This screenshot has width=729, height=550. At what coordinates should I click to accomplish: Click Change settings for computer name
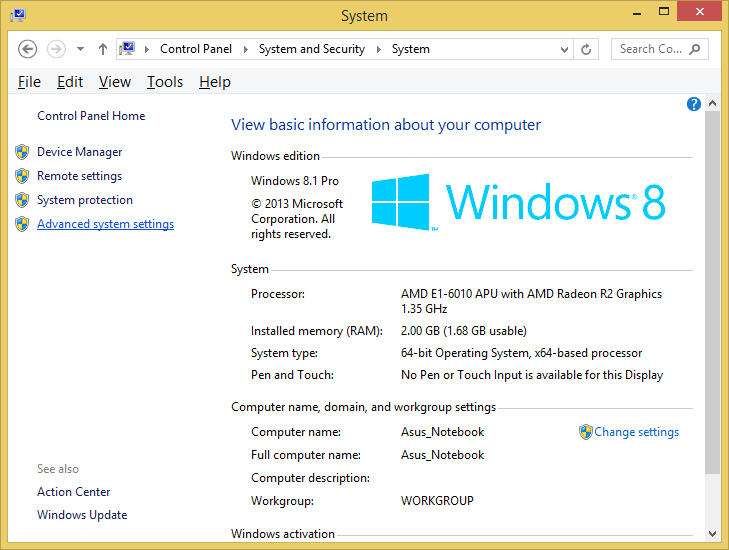(636, 432)
